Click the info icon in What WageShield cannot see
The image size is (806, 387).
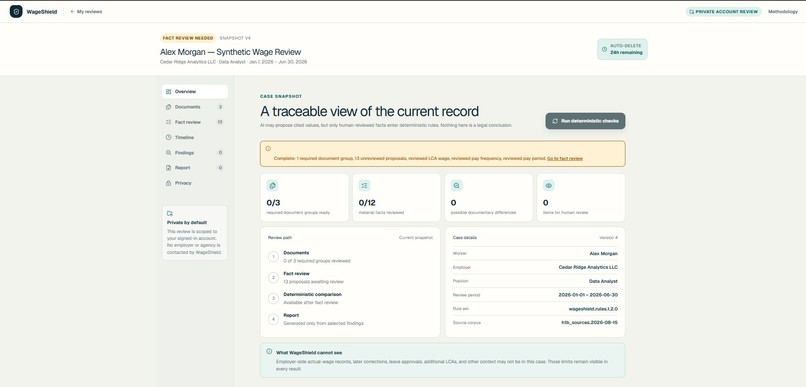(269, 352)
